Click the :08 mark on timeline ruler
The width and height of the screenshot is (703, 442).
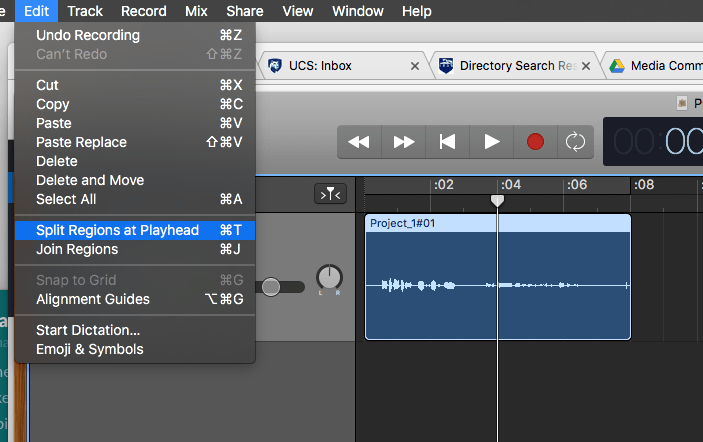644,185
